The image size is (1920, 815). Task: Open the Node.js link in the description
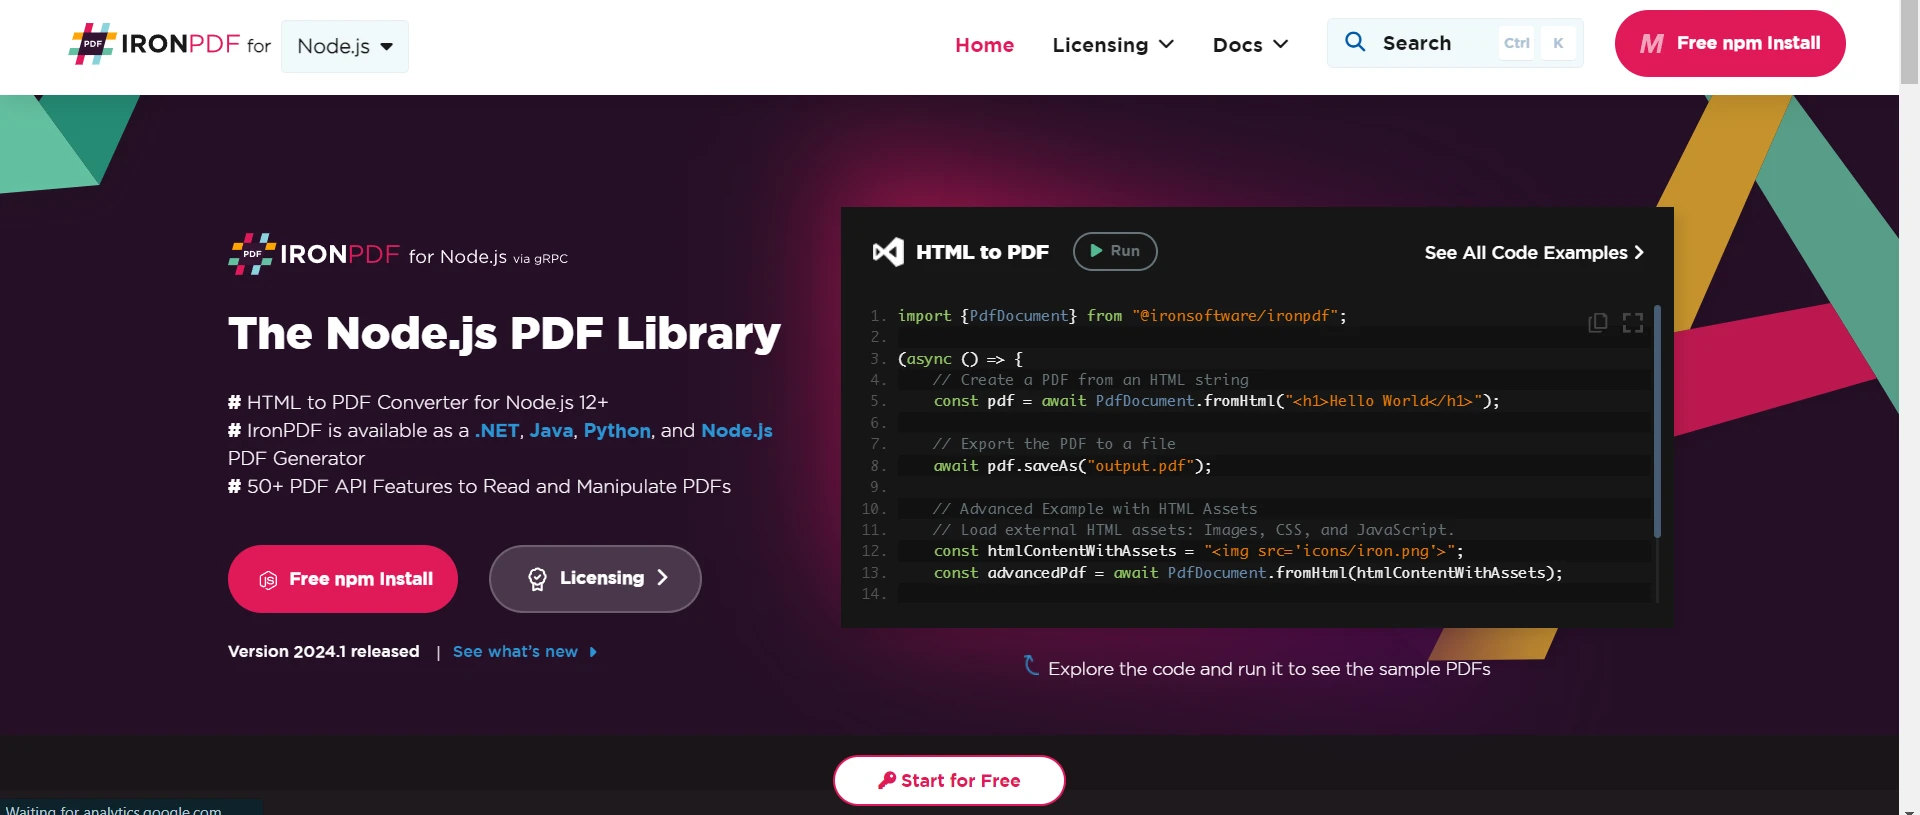(x=737, y=430)
